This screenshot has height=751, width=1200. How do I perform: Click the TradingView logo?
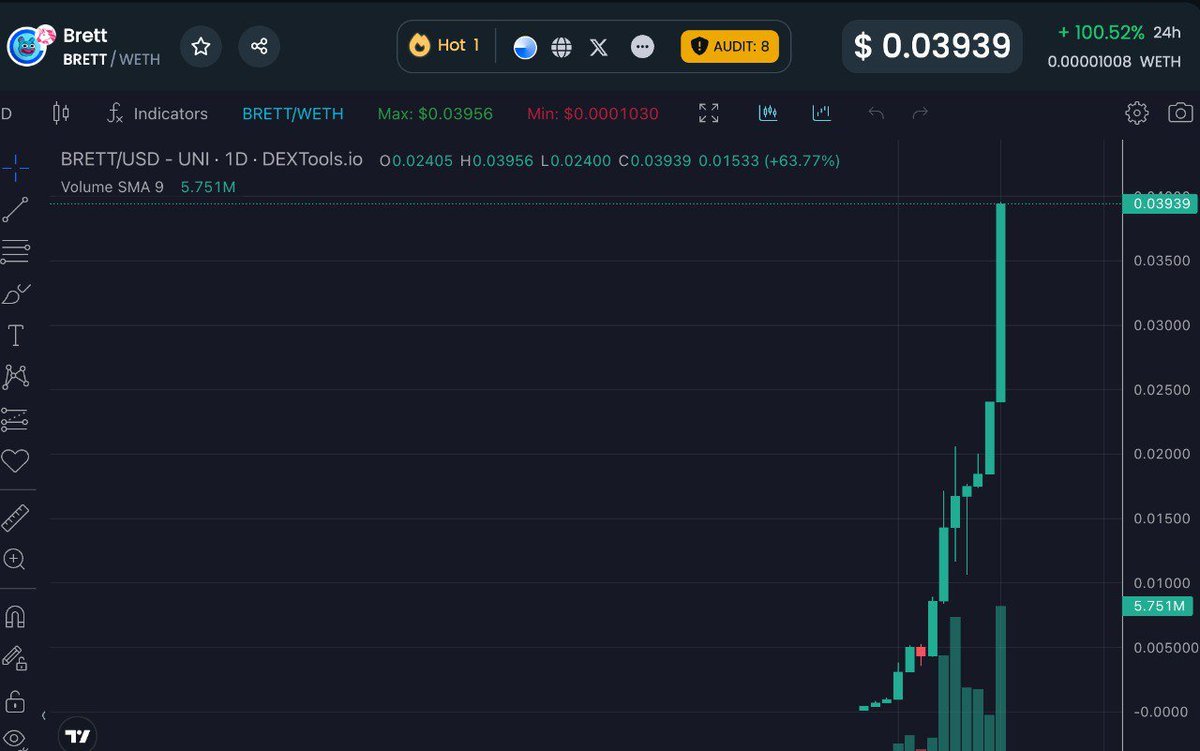[78, 737]
